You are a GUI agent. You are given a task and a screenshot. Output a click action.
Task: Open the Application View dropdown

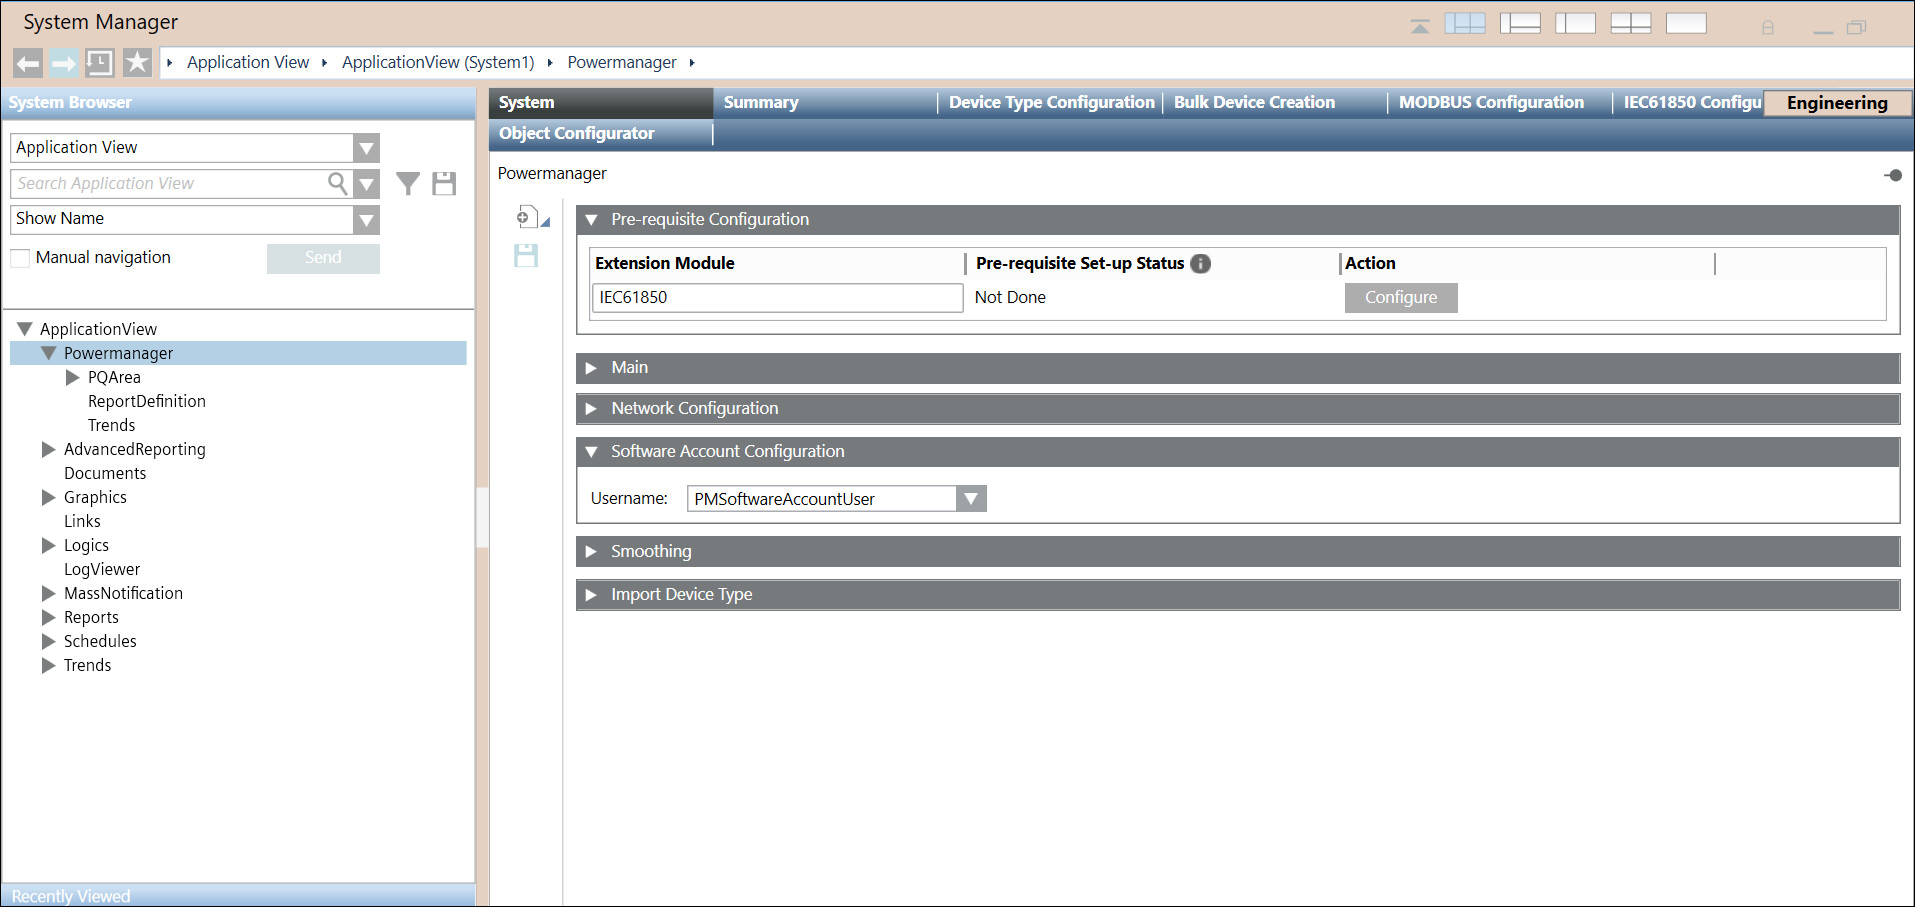coord(367,148)
